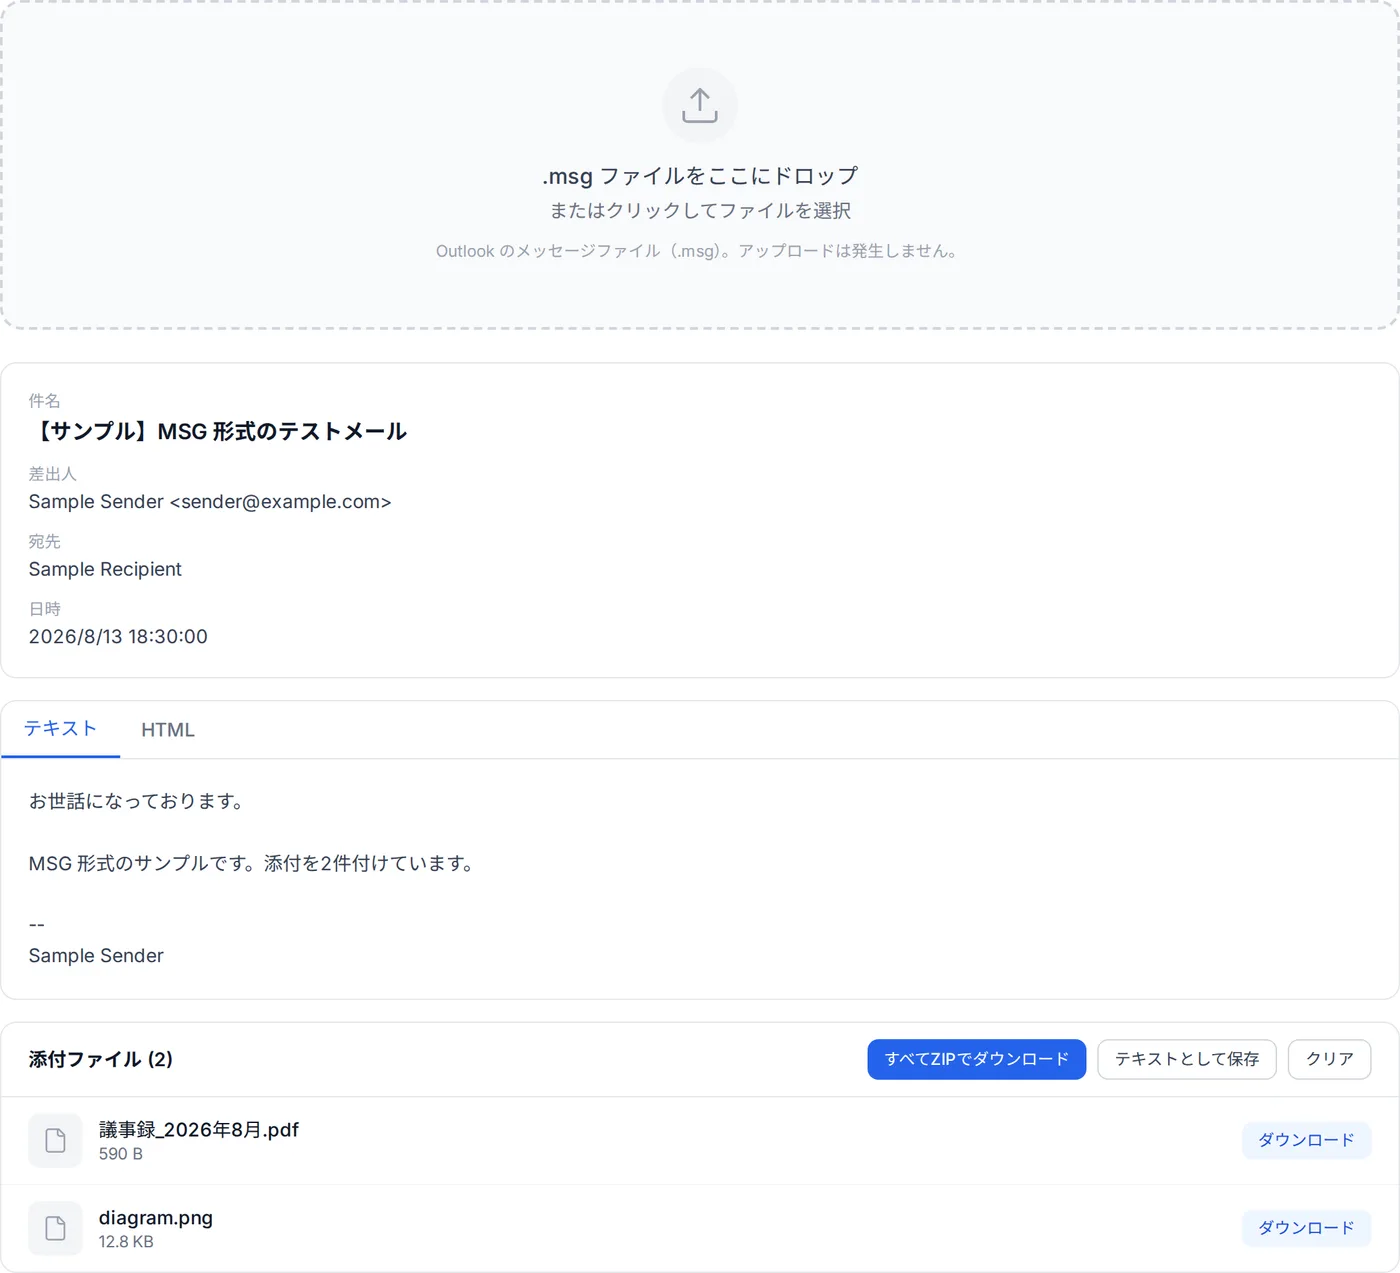
Task: Click signature Sample Sender in body
Action: pyautogui.click(x=96, y=956)
